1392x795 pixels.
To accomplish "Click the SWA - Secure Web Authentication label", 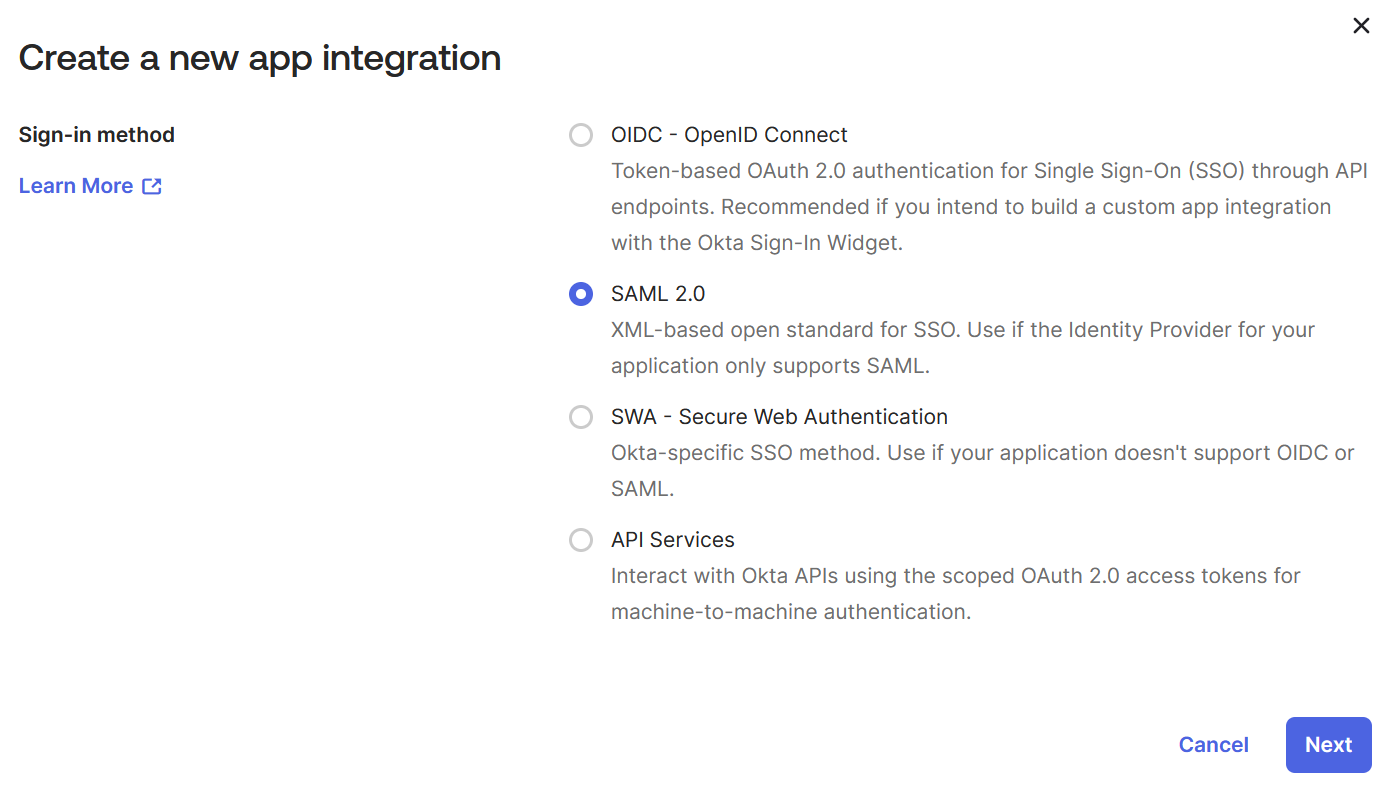I will pos(779,417).
